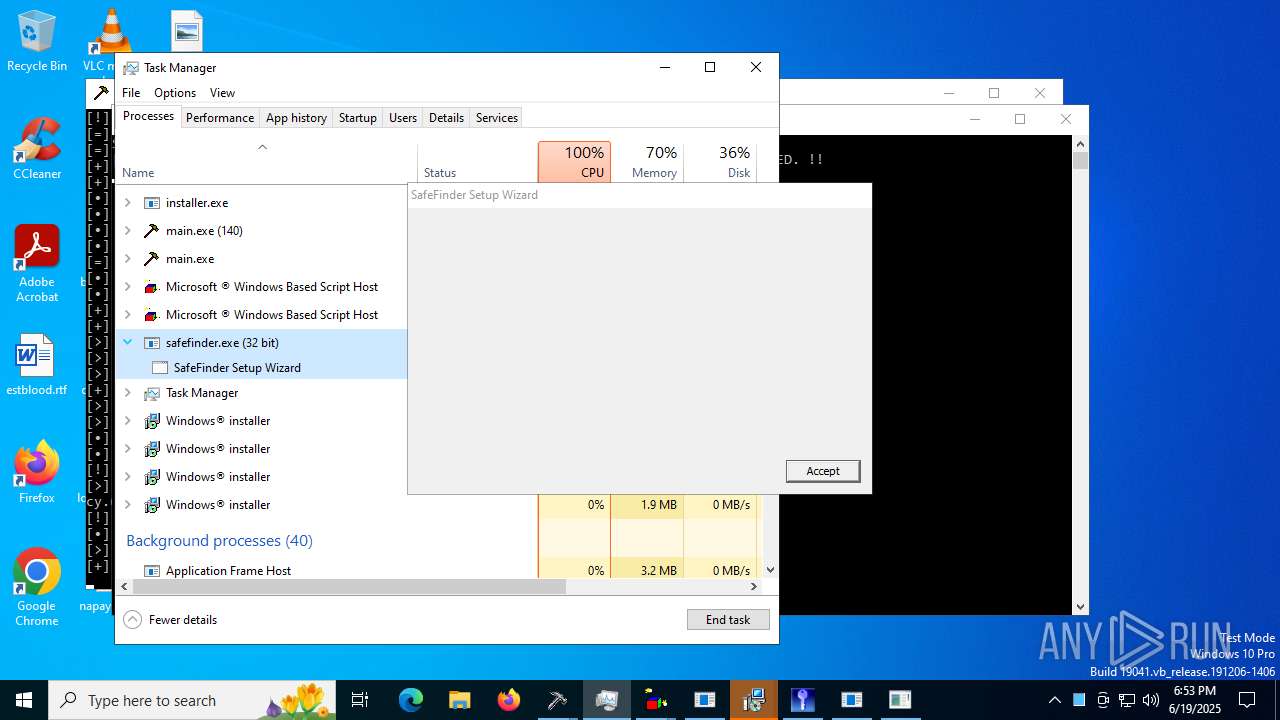
Task: Click the main.exe (140) pickaxe icon
Action: click(152, 231)
